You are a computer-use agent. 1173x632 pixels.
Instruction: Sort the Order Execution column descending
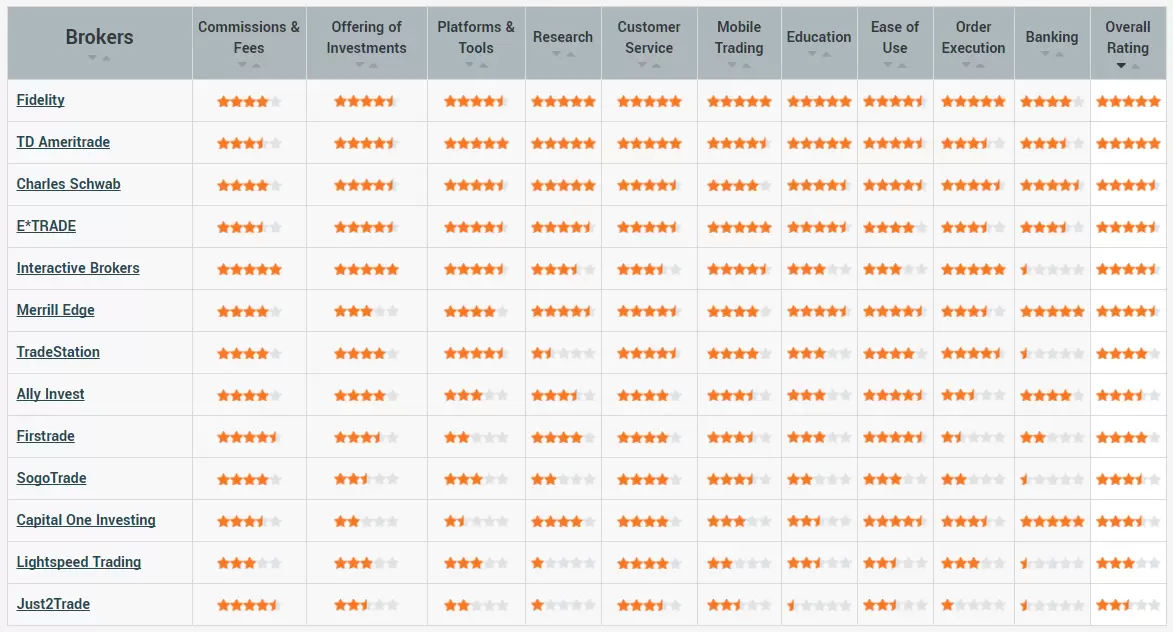967,64
